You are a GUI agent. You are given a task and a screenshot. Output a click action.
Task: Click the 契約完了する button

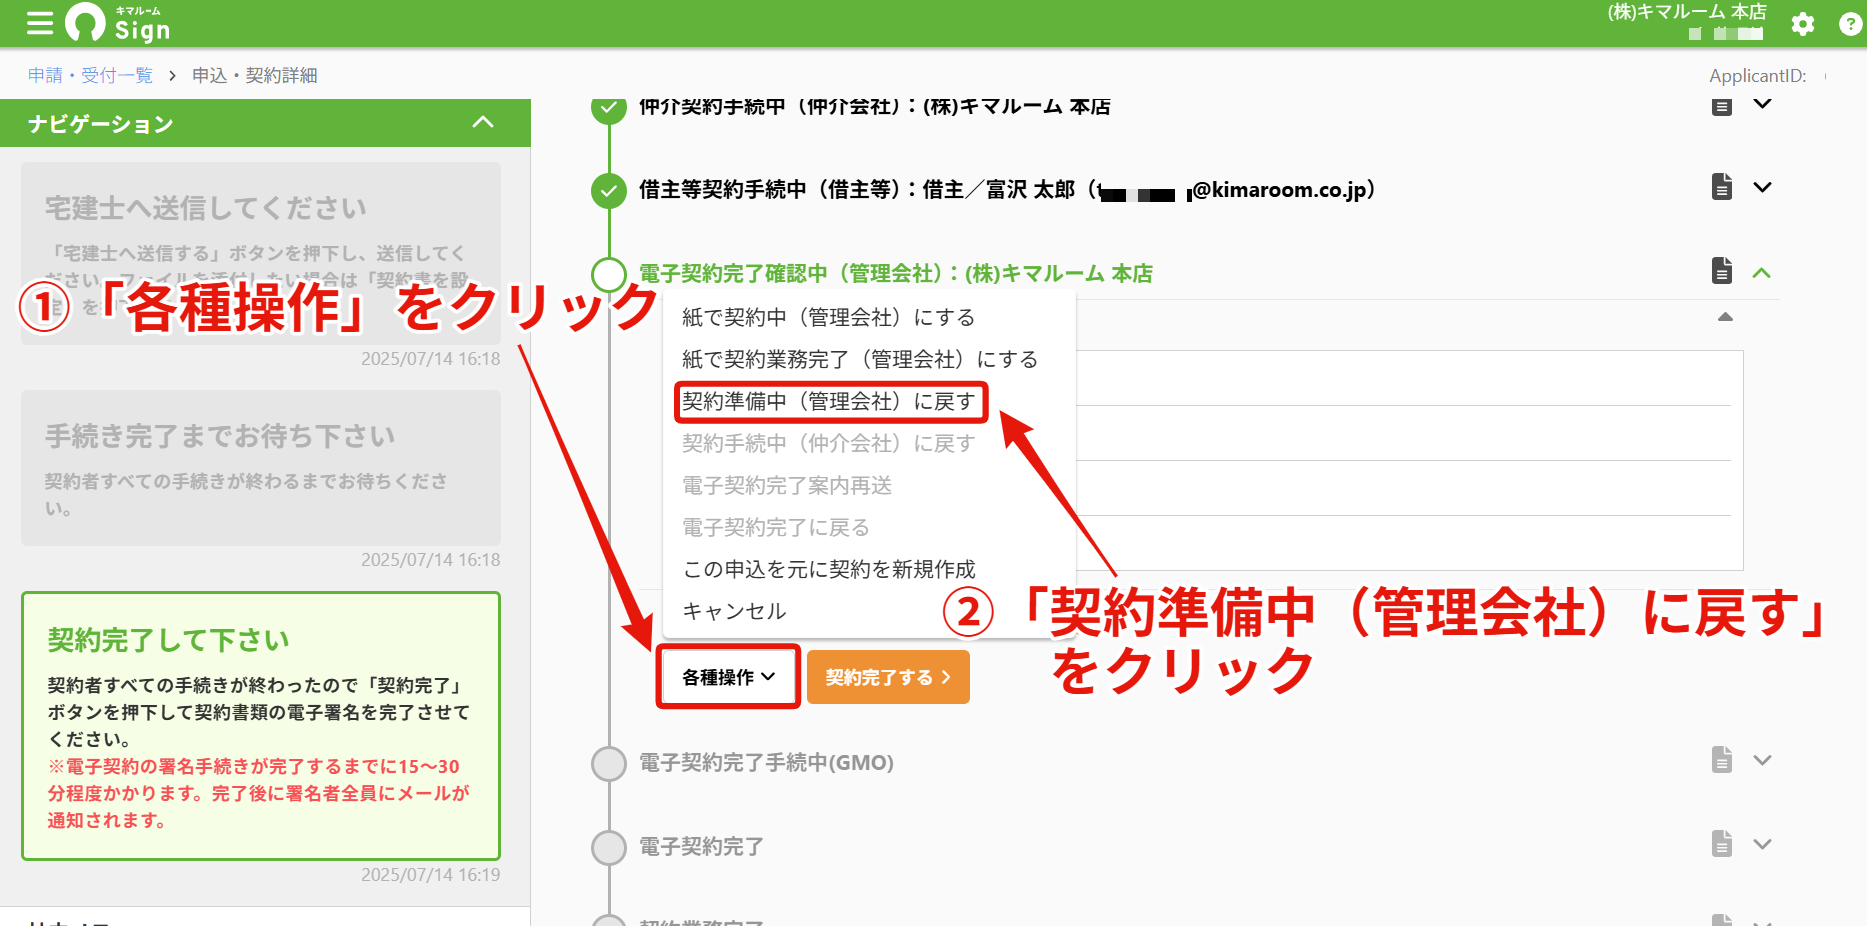coord(888,677)
